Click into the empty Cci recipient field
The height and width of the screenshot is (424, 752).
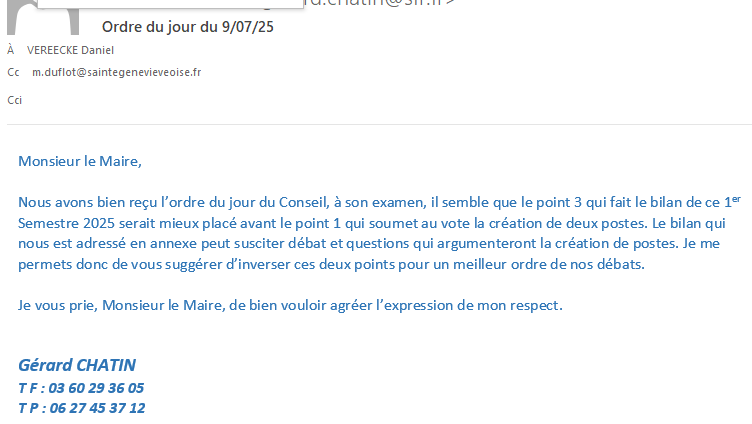[x=384, y=100]
